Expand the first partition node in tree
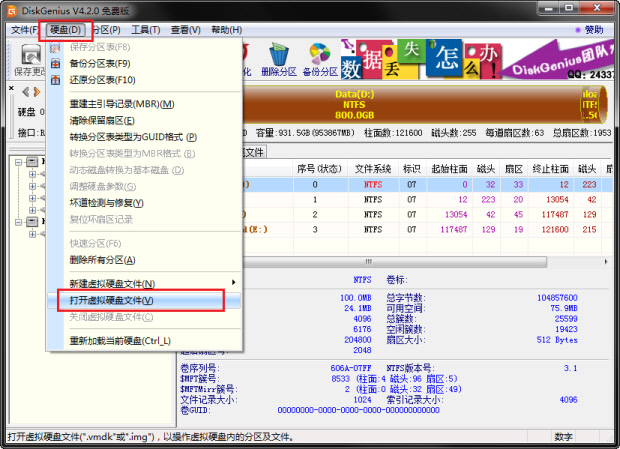Viewport: 620px width, 449px height. (x=32, y=174)
